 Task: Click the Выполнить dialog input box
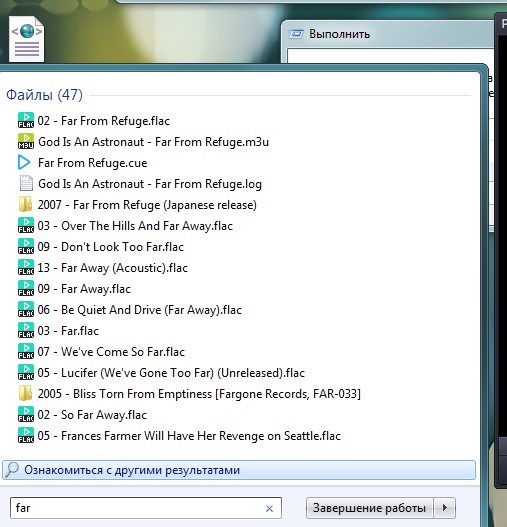390,56
